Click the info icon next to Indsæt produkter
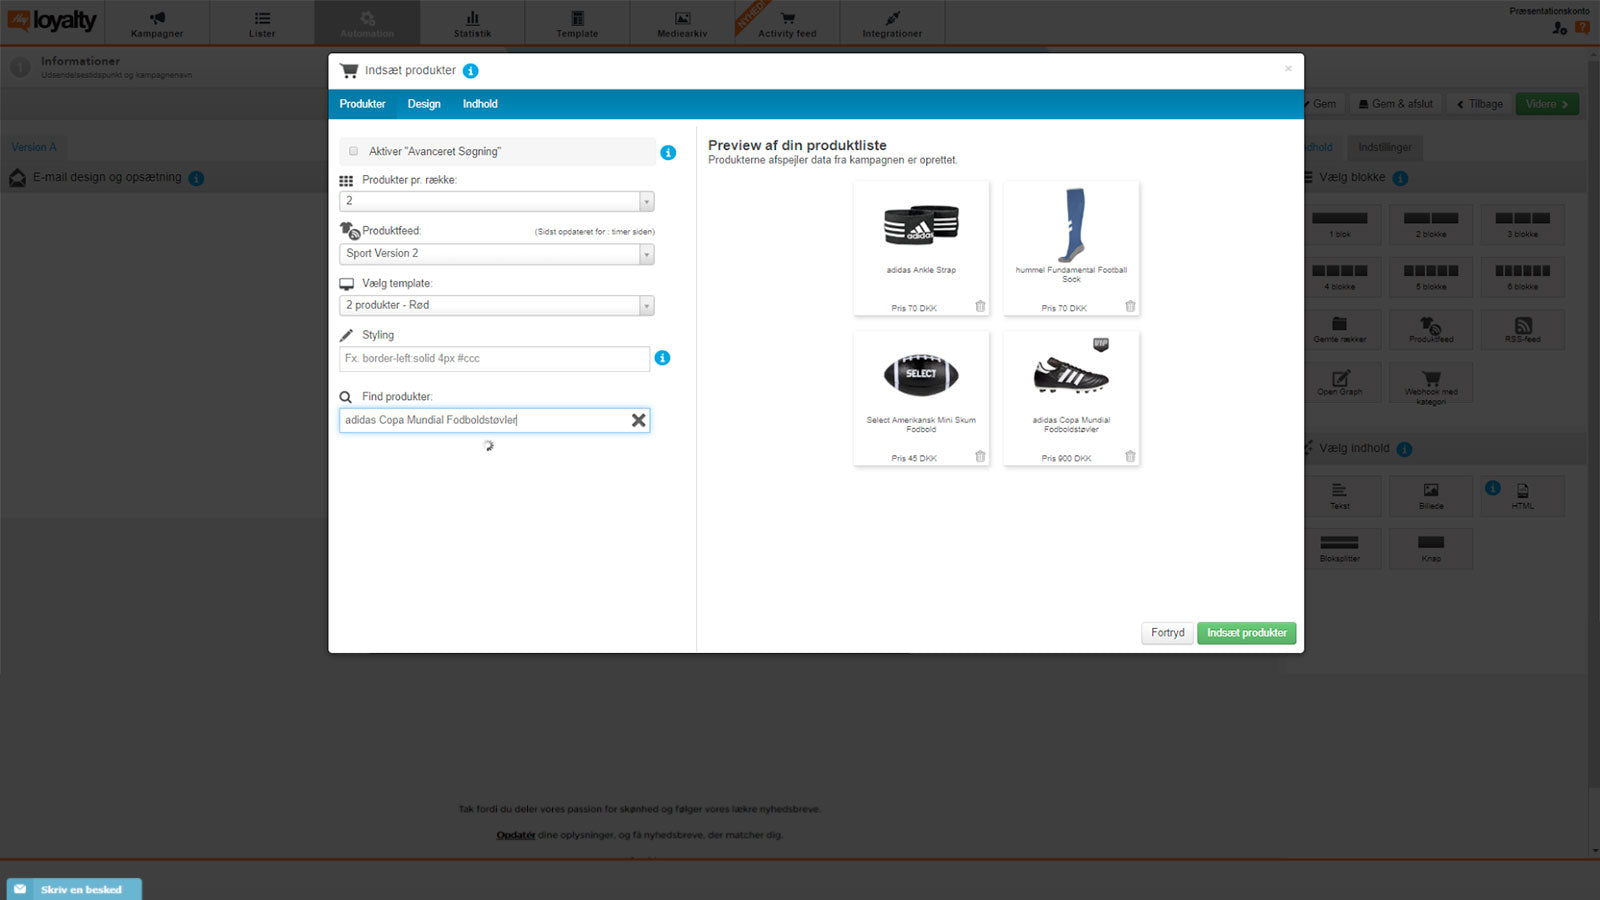Screen dimensions: 1600x900 470,71
